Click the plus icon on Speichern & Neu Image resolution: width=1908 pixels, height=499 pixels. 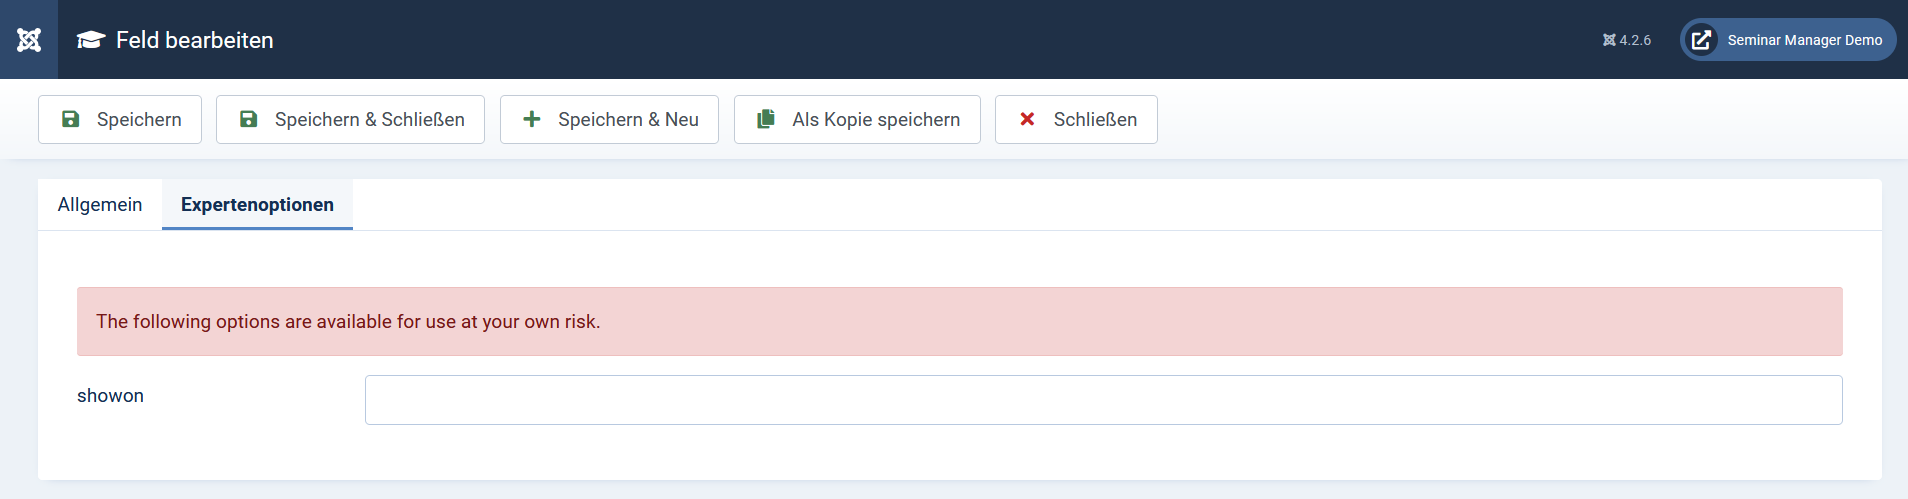[x=532, y=119]
